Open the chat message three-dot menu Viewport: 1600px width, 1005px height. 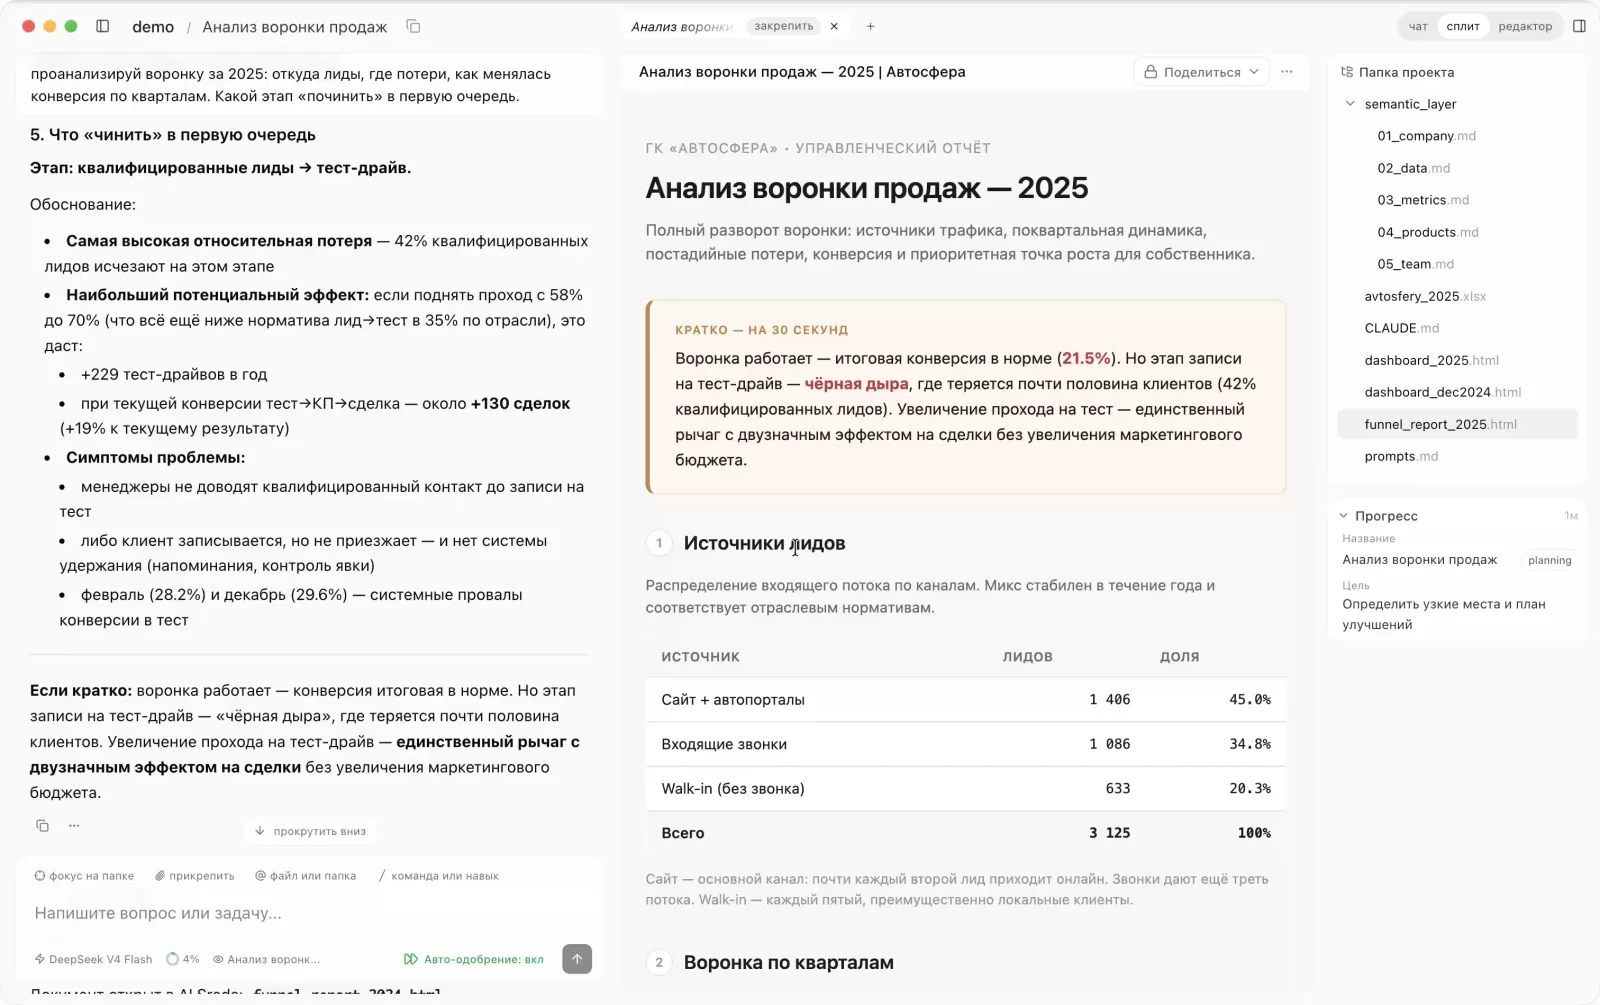pyautogui.click(x=74, y=825)
